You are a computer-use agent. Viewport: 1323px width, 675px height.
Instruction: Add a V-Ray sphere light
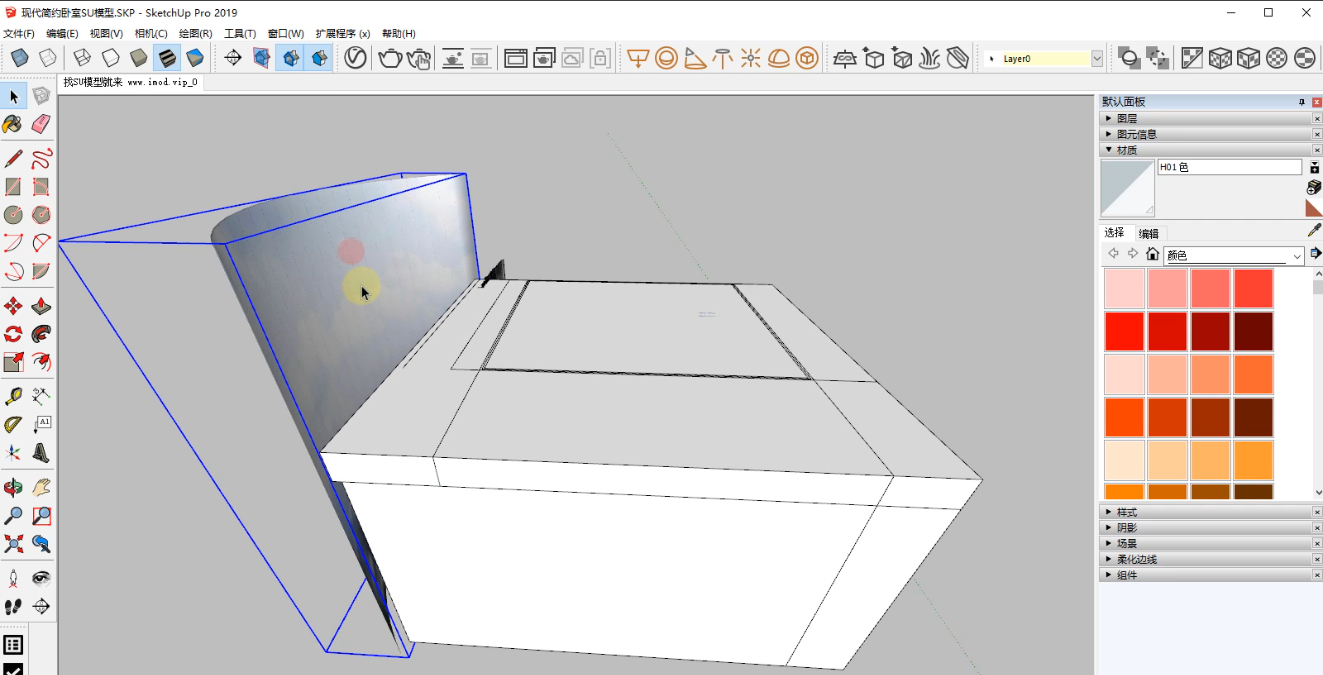pyautogui.click(x=666, y=58)
